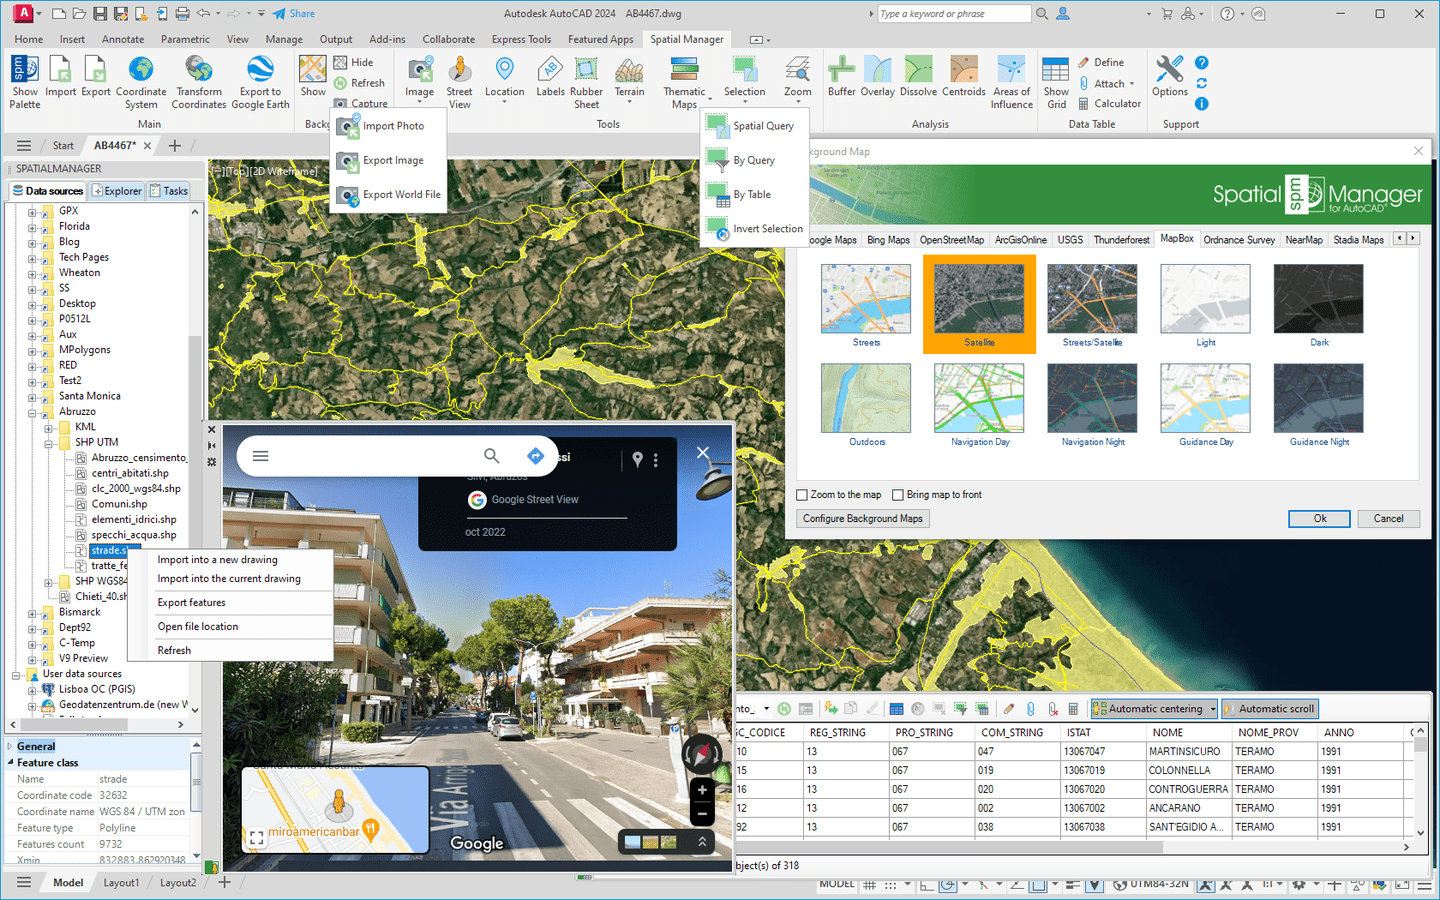Enable the Zoom to the map checkbox
Screen dimensions: 1440x900
tap(802, 494)
